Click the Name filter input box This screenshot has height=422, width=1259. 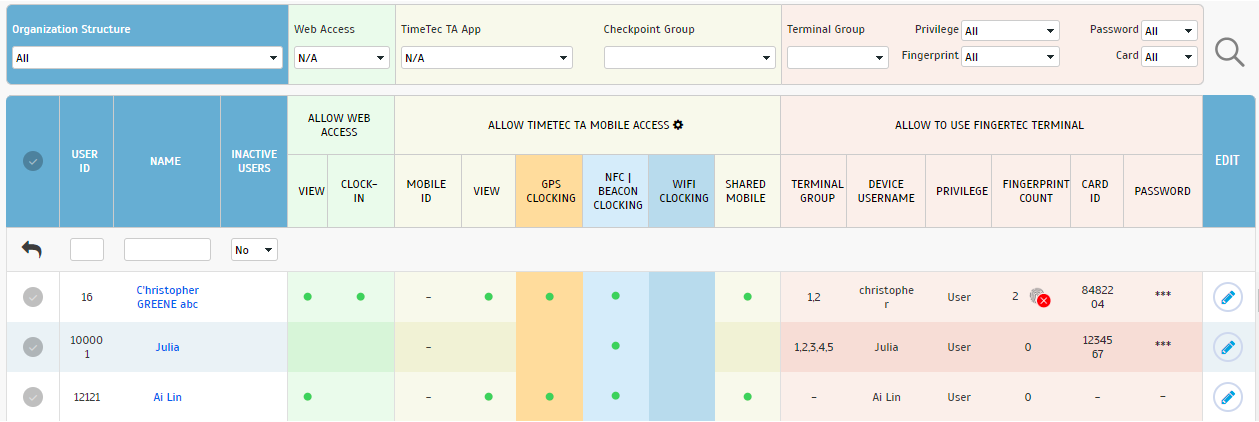(x=167, y=250)
